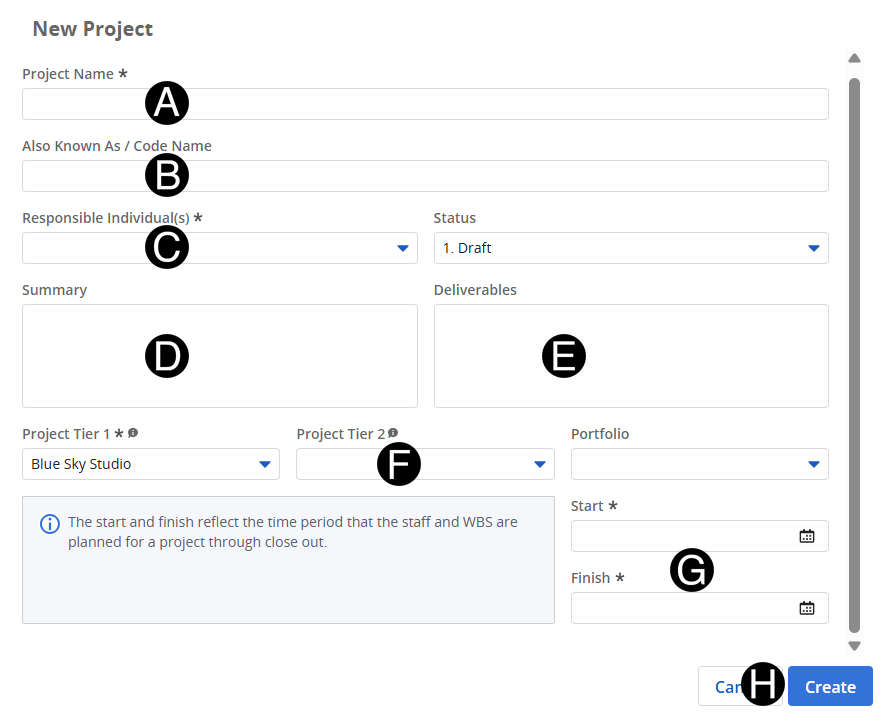The image size is (881, 712).
Task: Click the Project Tier 2 info icon
Action: point(393,433)
